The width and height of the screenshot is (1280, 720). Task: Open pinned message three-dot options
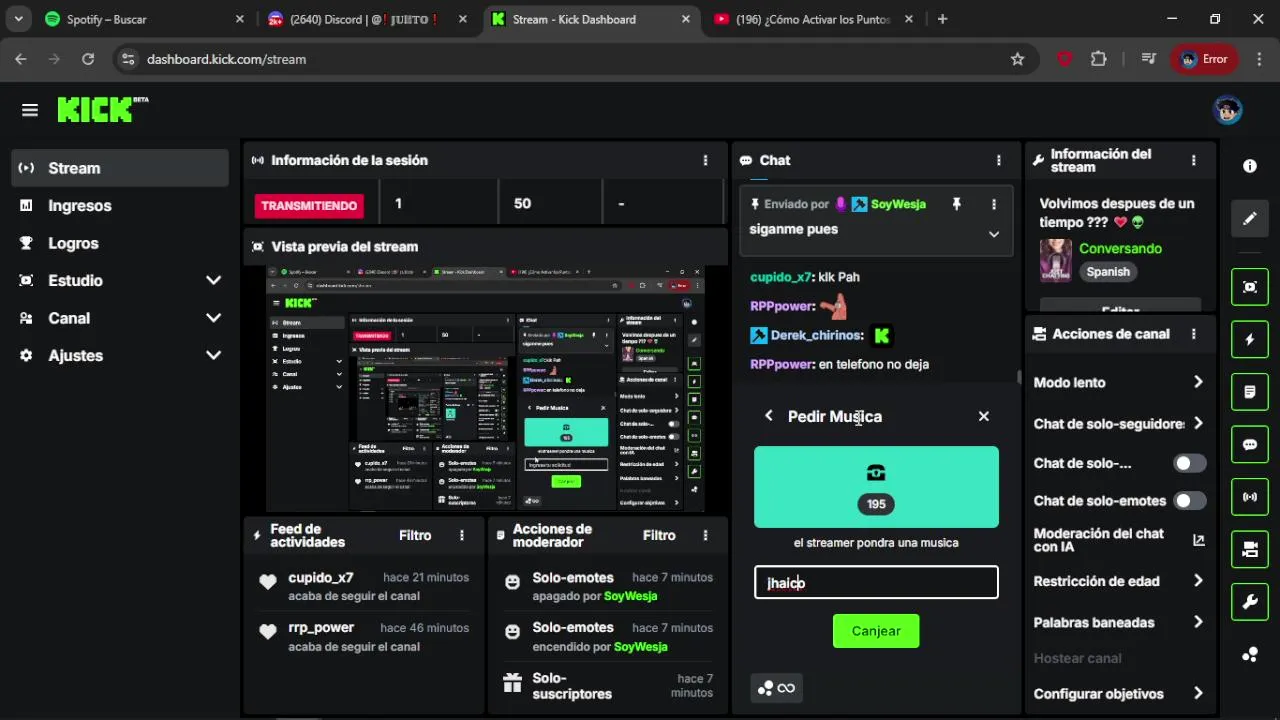click(x=993, y=204)
